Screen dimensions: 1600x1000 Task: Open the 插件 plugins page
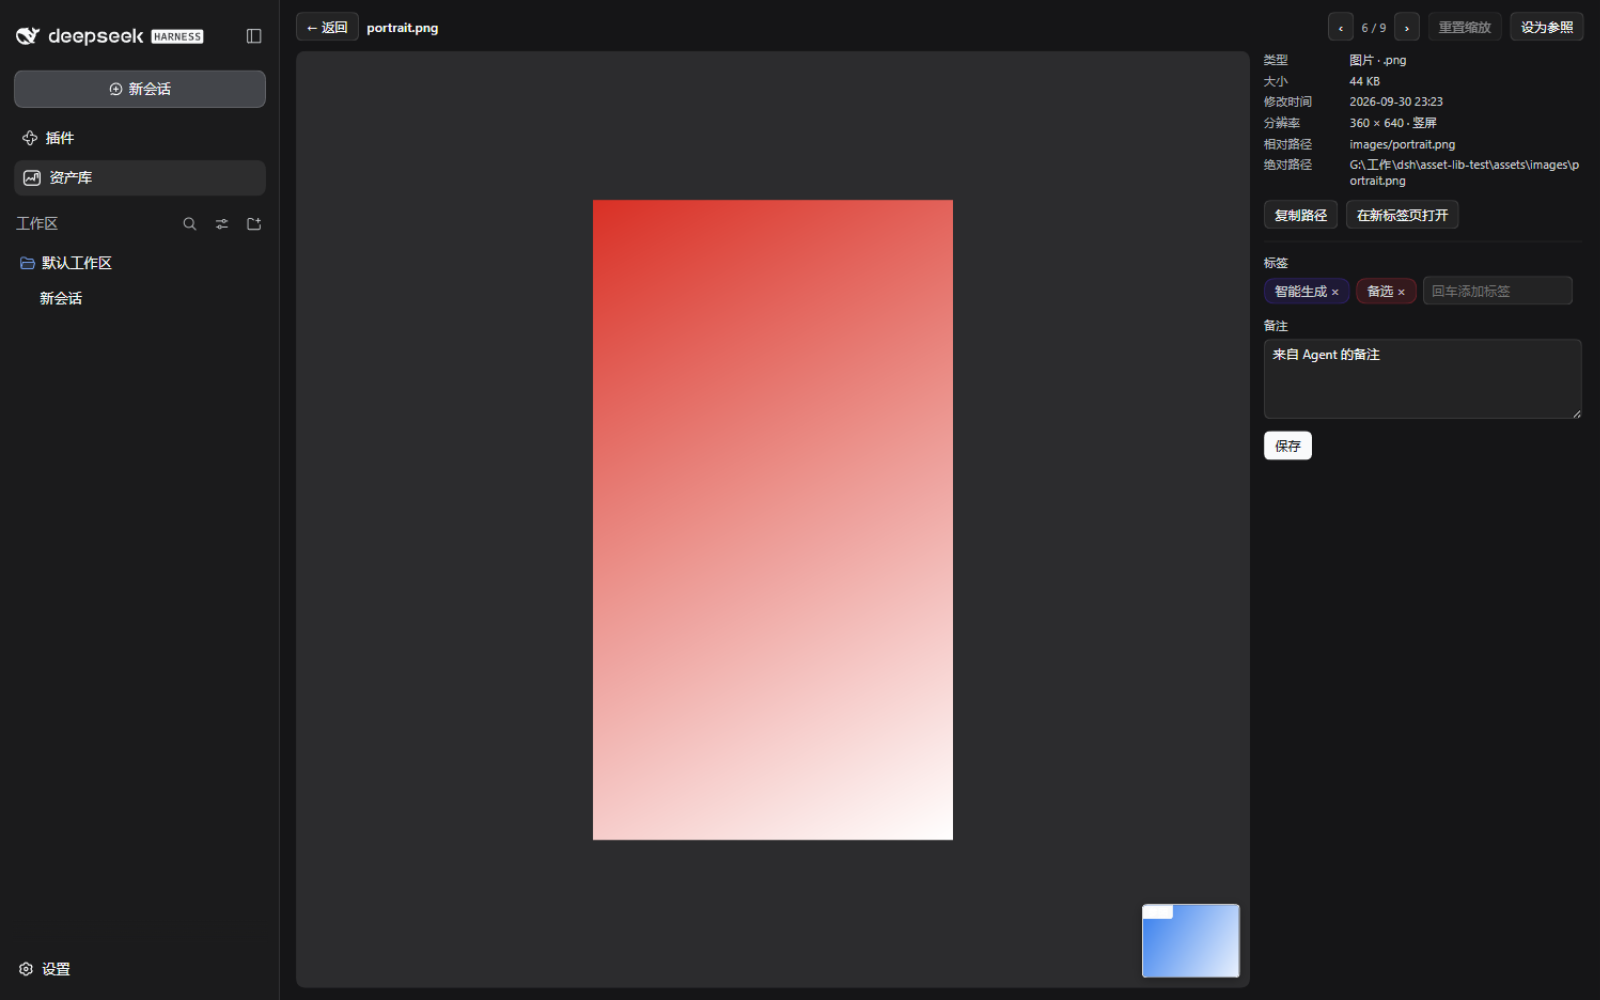(140, 138)
